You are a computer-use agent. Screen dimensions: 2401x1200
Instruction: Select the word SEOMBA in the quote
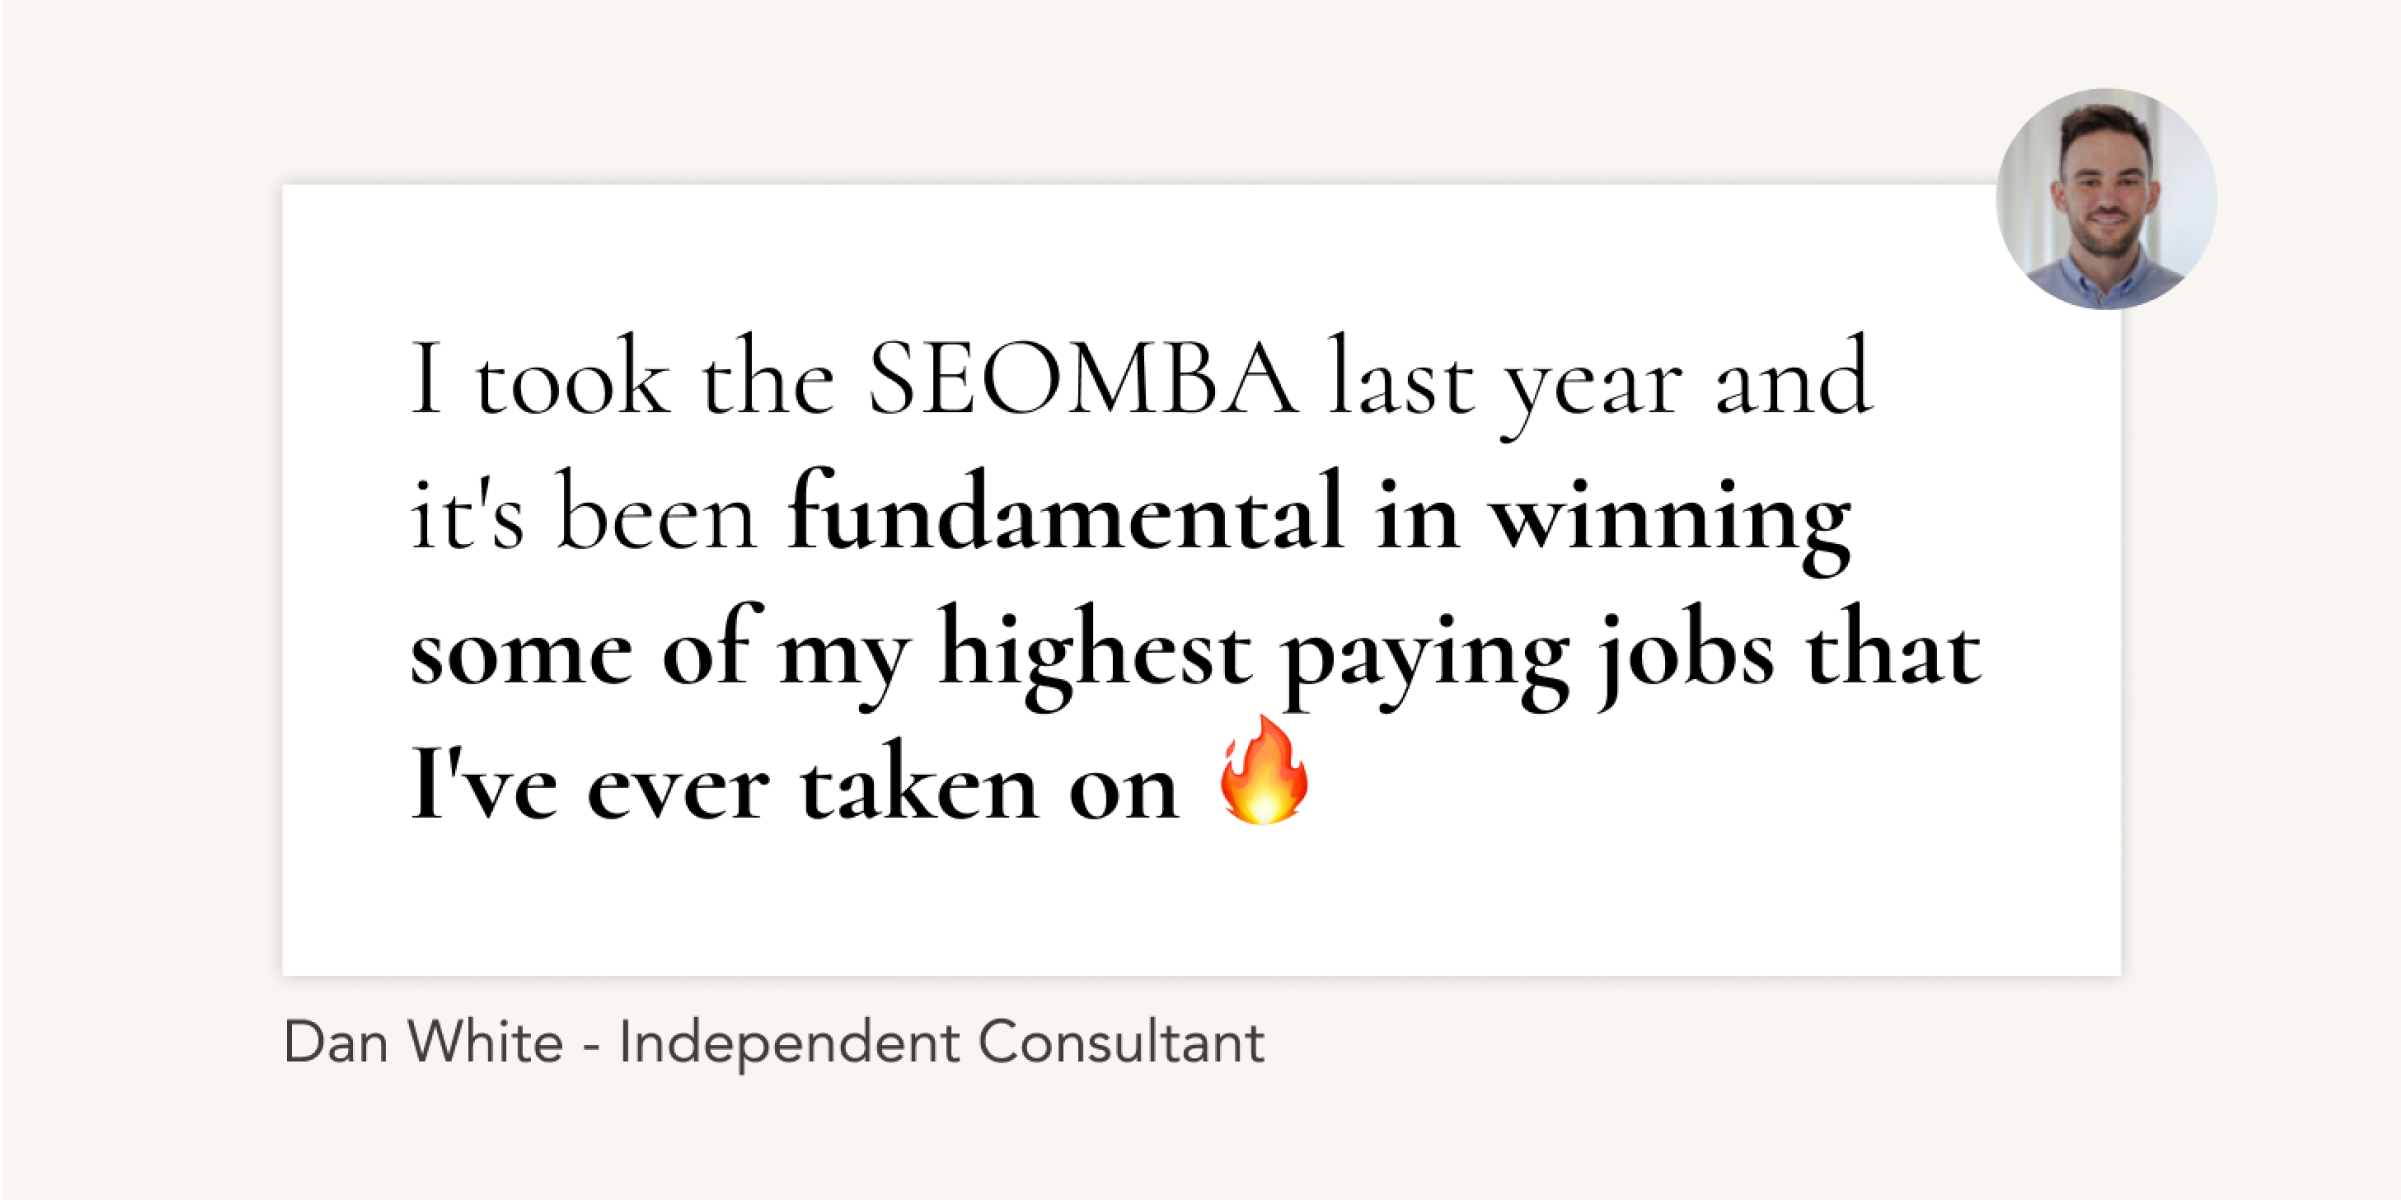point(1082,378)
